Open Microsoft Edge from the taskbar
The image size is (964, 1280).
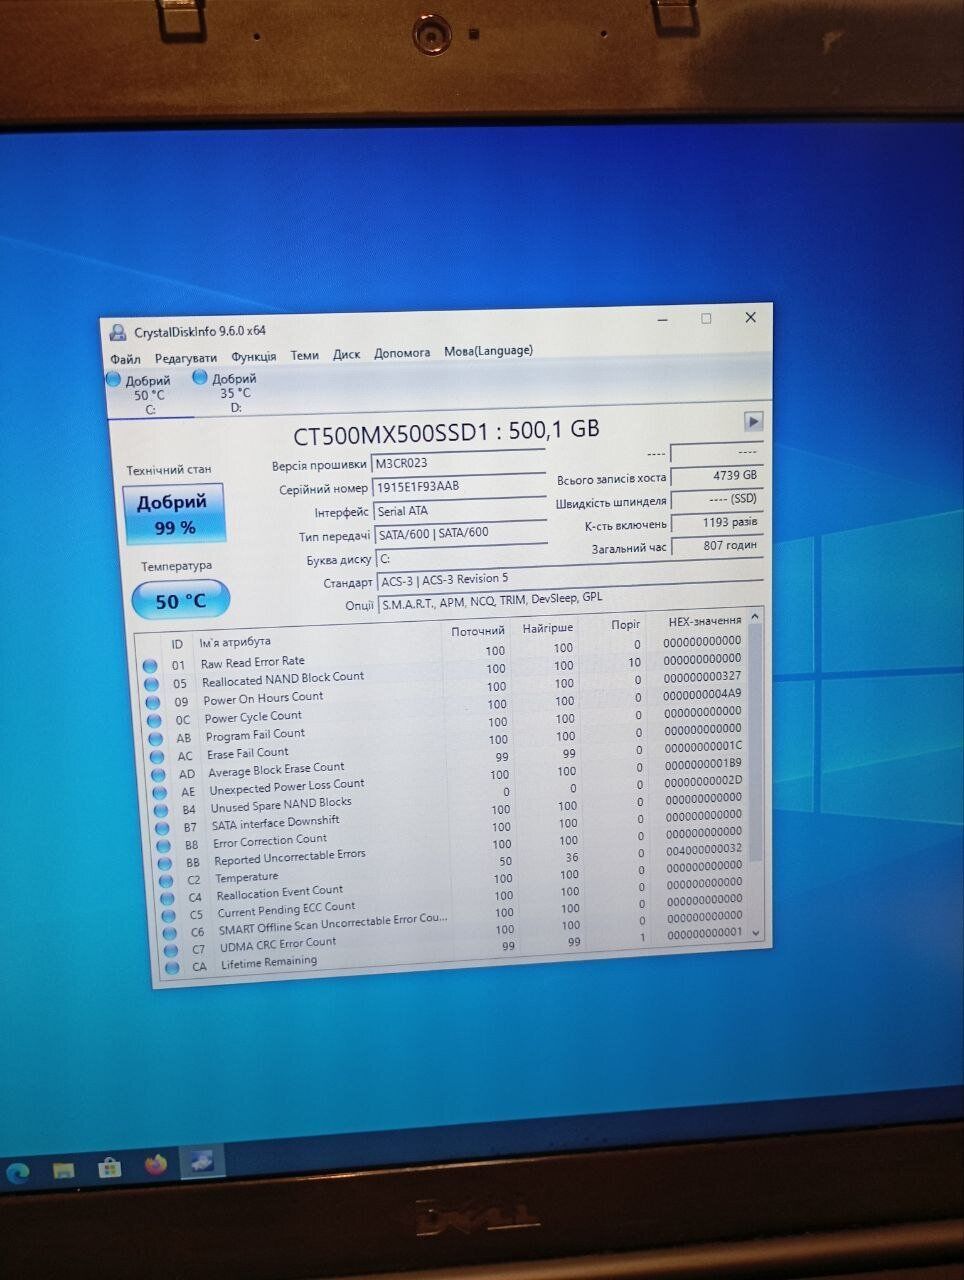coord(19,1171)
